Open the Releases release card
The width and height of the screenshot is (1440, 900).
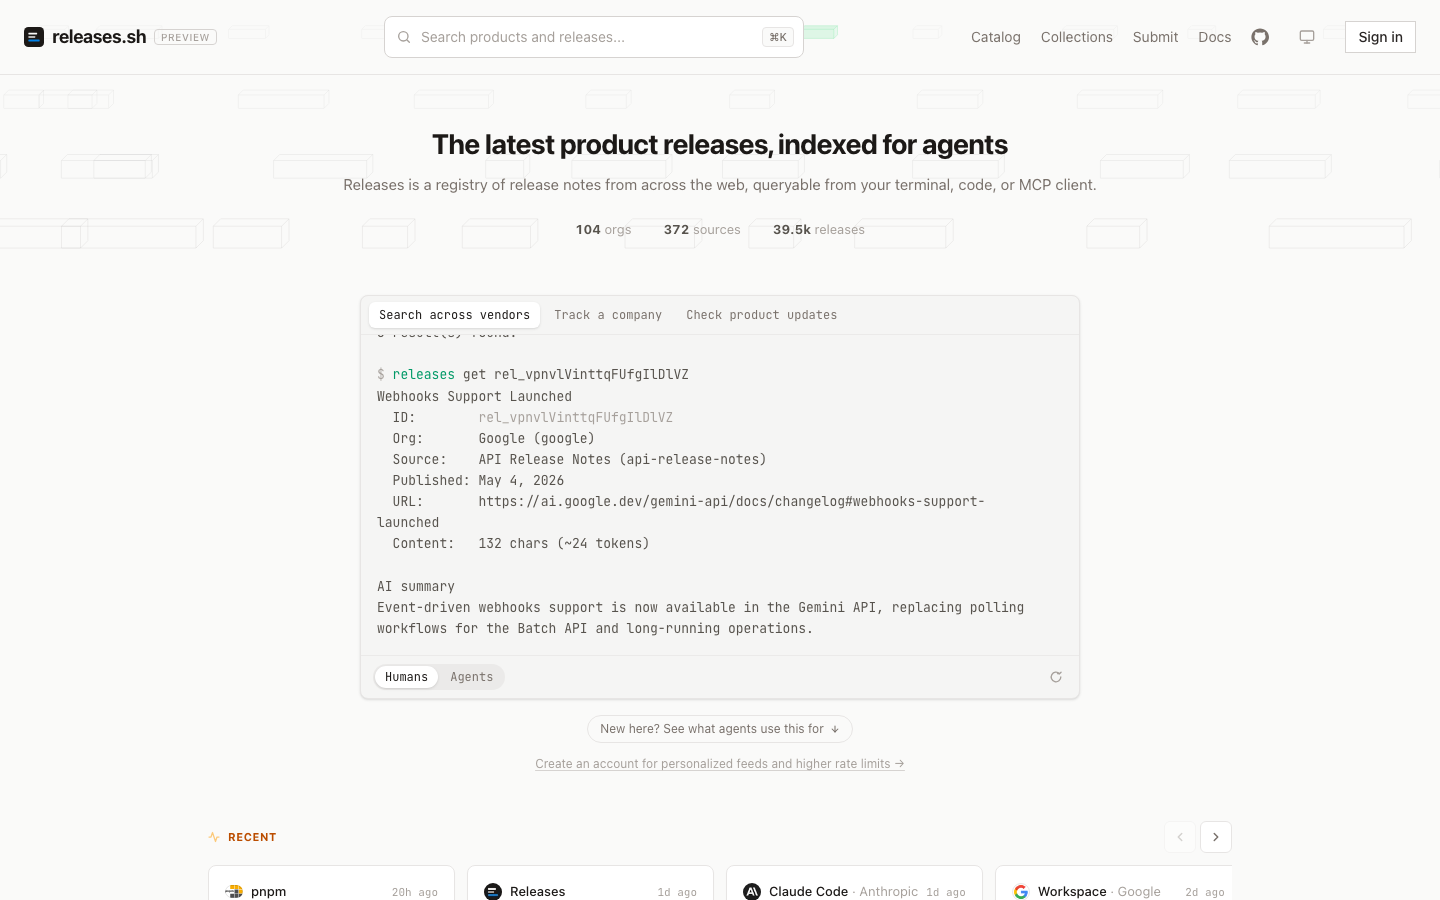coord(590,883)
